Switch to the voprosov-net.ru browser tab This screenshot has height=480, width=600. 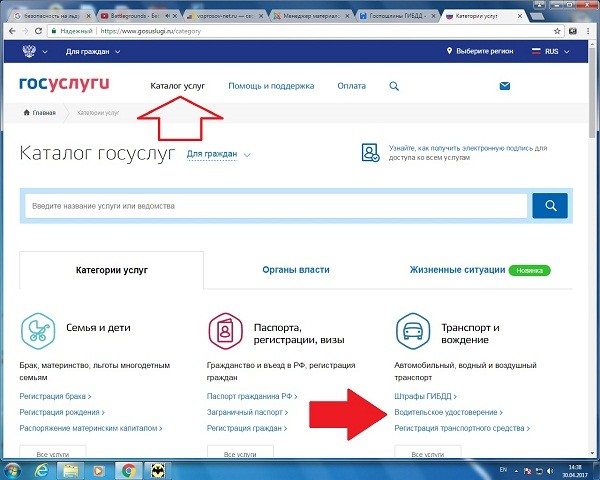click(225, 16)
